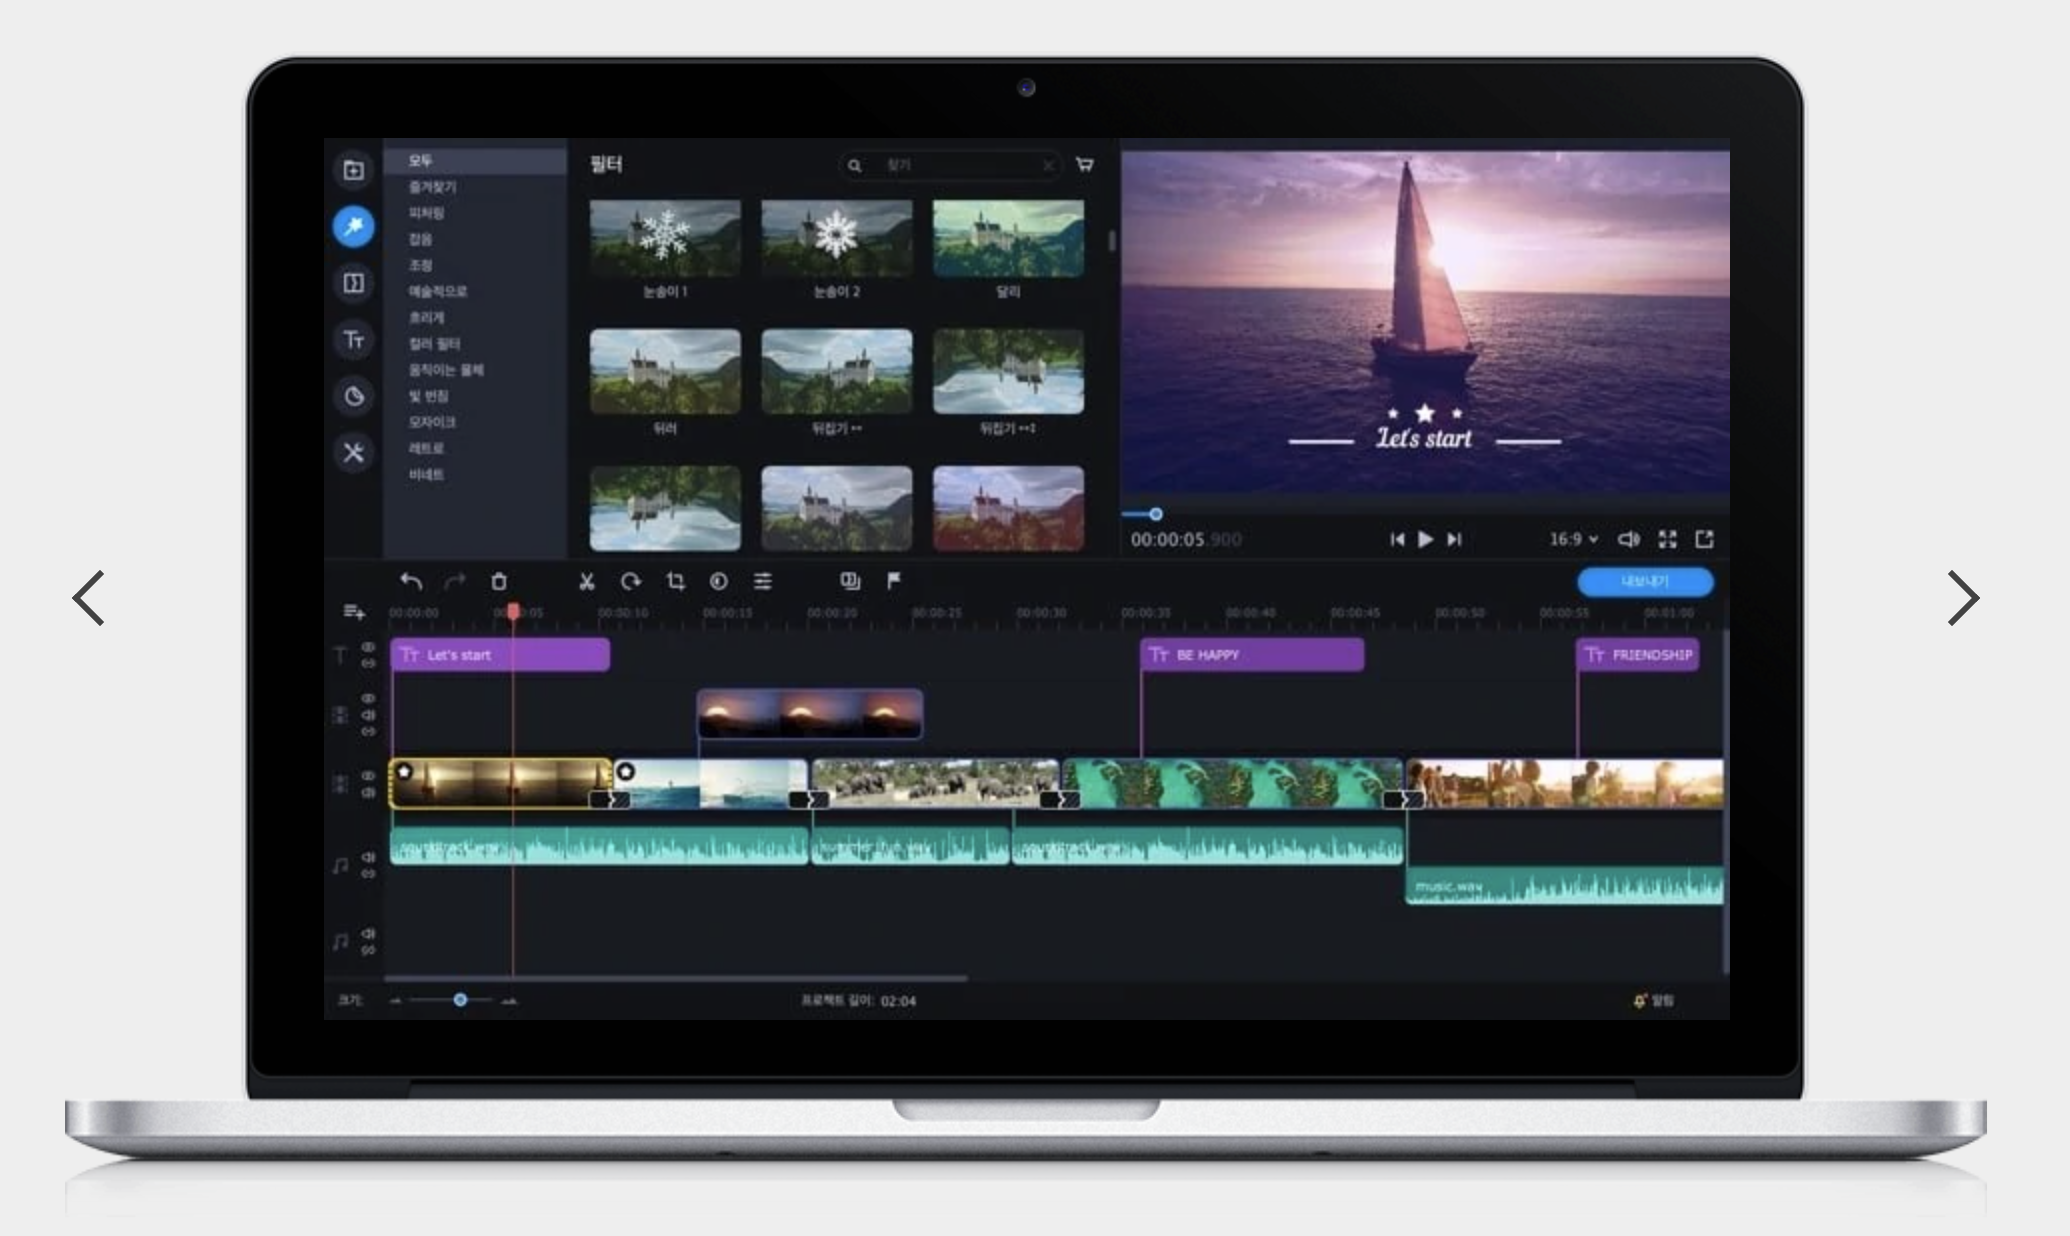Click the crop tool in timeline toolbar
The image size is (2070, 1236).
tap(676, 581)
